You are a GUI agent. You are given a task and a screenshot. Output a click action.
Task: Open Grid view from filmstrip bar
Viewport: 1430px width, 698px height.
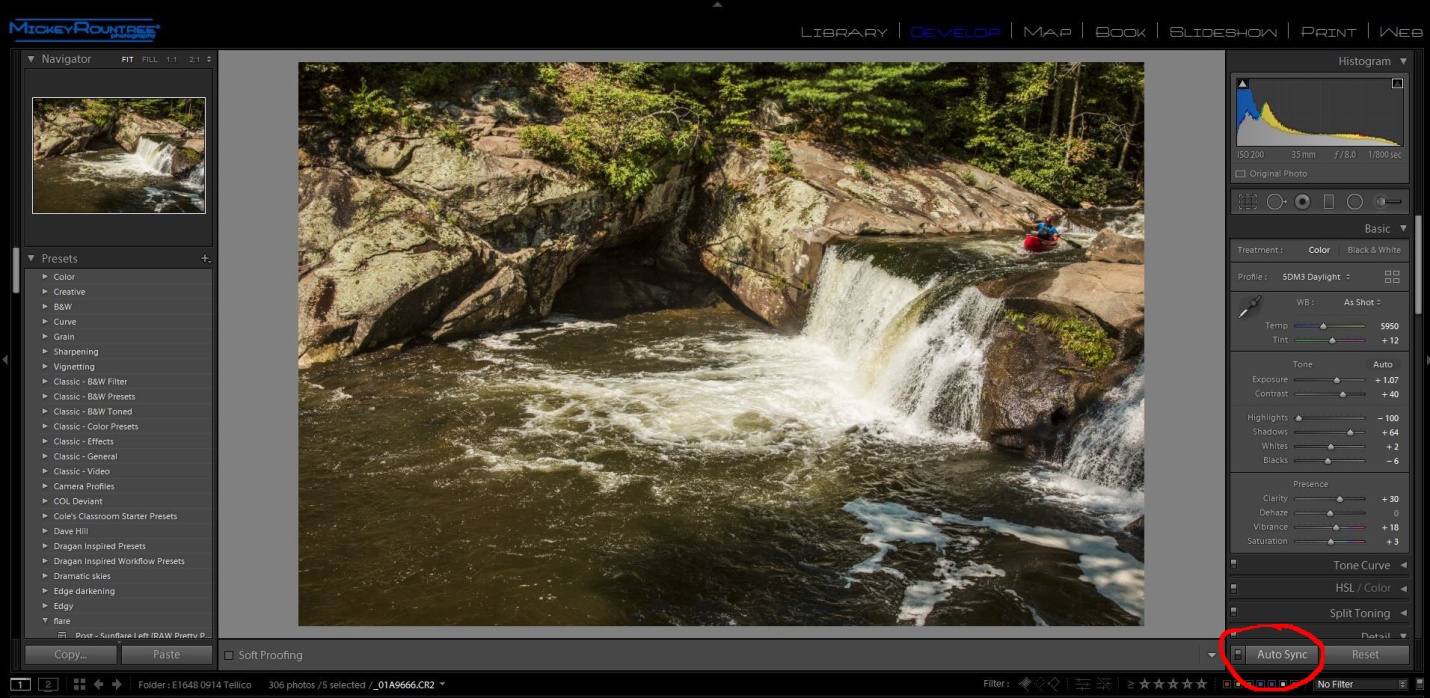[79, 684]
